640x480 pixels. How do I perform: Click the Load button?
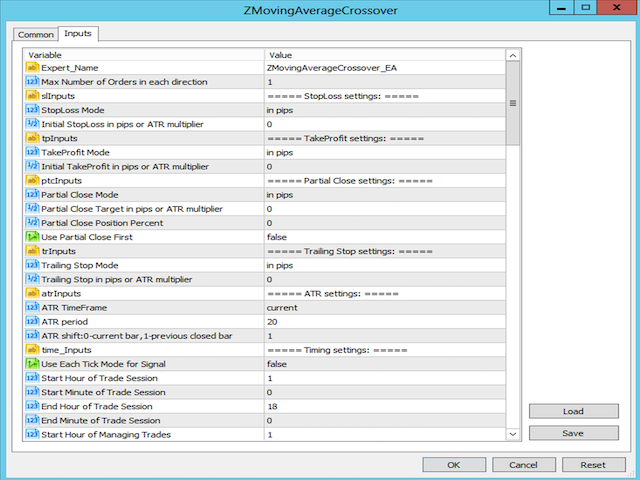coord(573,411)
